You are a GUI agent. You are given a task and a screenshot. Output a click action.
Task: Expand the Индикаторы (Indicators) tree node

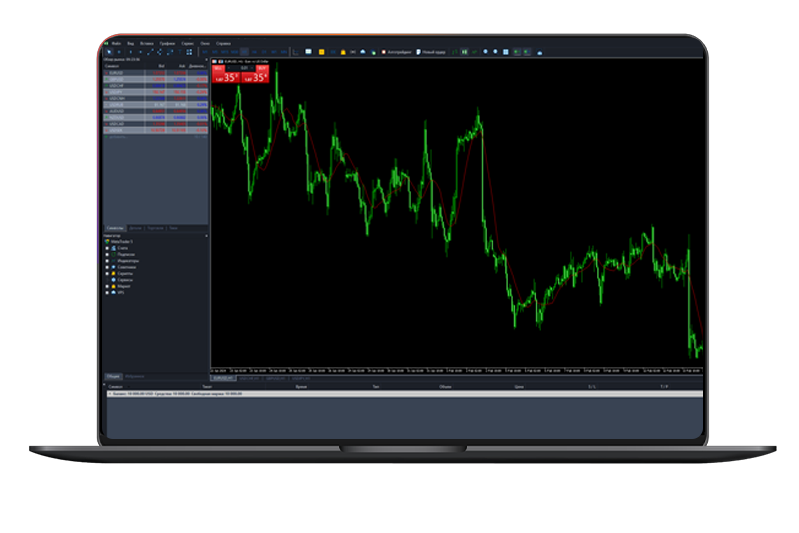coord(107,261)
